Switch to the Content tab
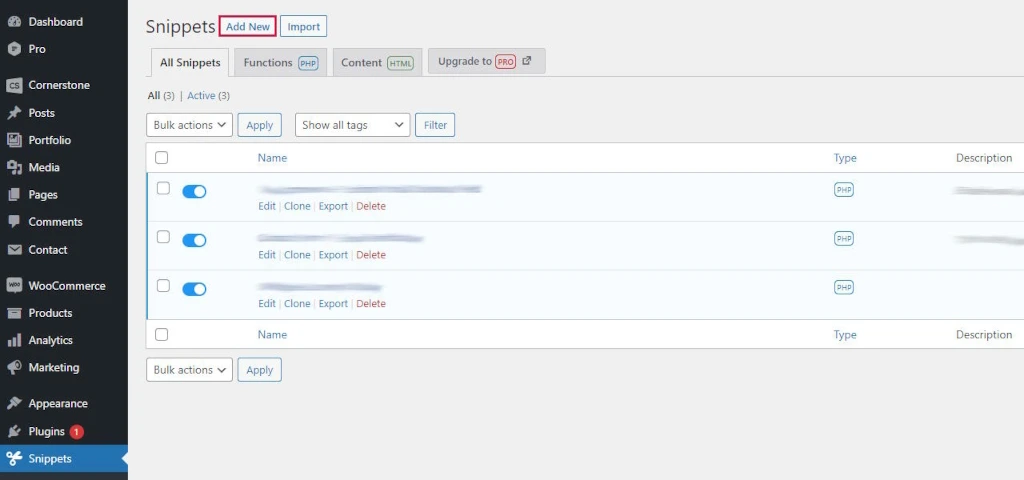This screenshot has height=480, width=1024. [377, 63]
